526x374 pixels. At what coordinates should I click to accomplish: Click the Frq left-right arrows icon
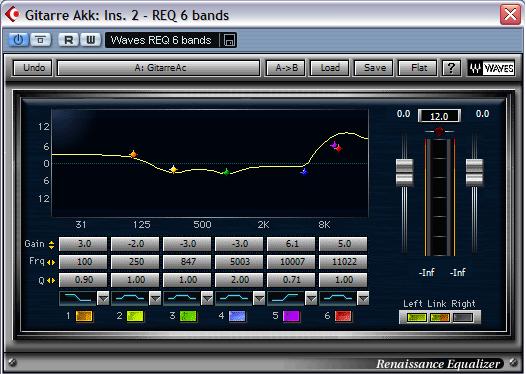point(51,262)
